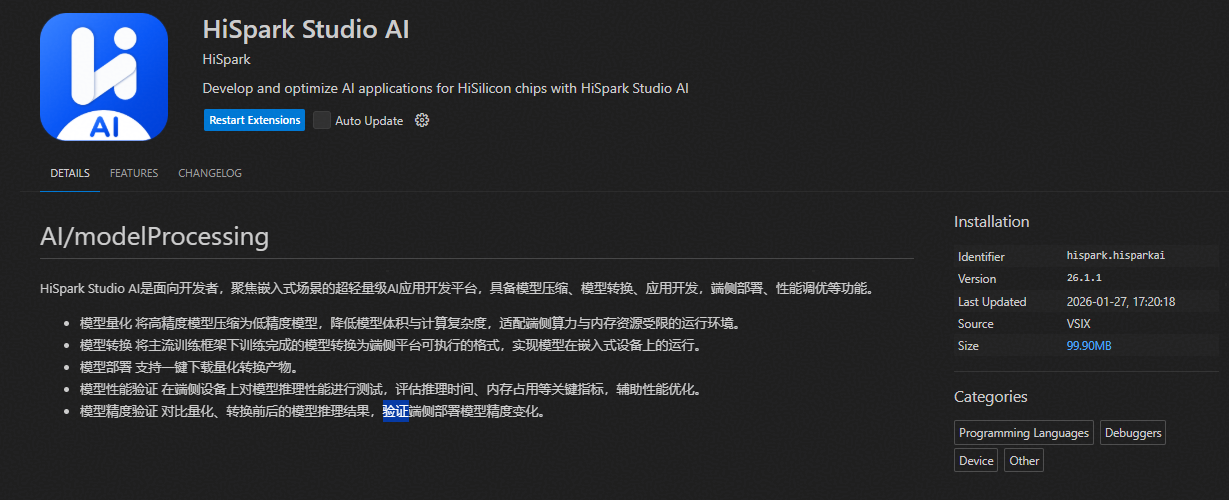View the CHANGELOG tab
The height and width of the screenshot is (500, 1229).
tap(210, 173)
